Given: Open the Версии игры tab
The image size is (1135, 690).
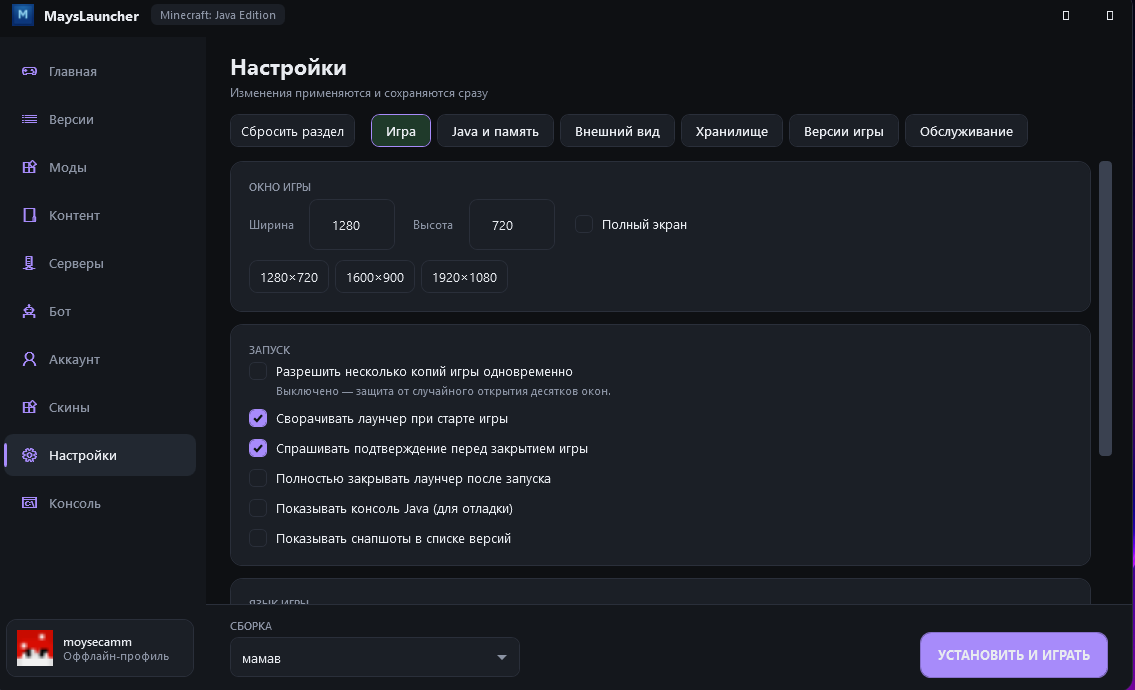Looking at the screenshot, I should (843, 131).
